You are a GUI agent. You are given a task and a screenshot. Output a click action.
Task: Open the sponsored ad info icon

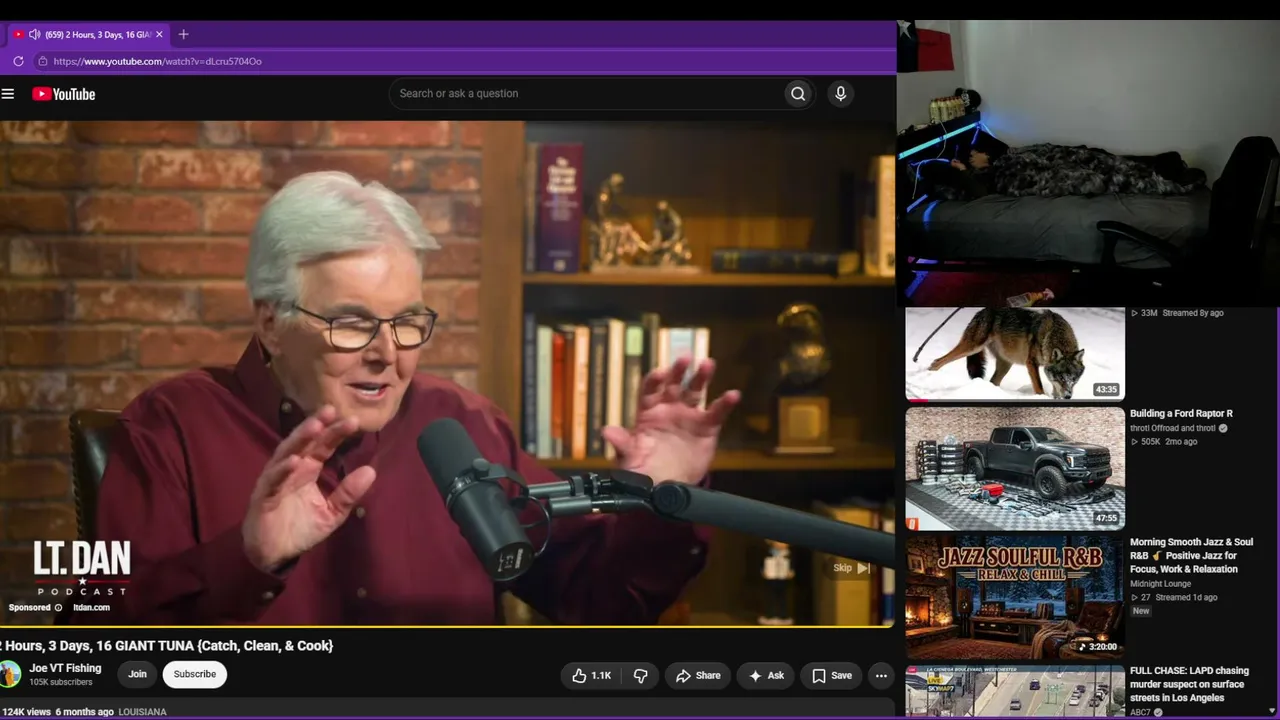pos(58,607)
